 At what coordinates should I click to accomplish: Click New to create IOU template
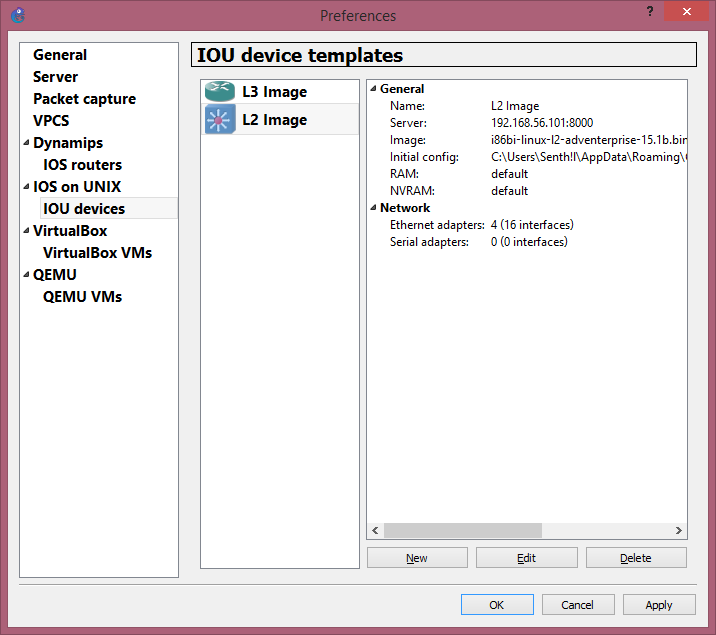coord(417,558)
